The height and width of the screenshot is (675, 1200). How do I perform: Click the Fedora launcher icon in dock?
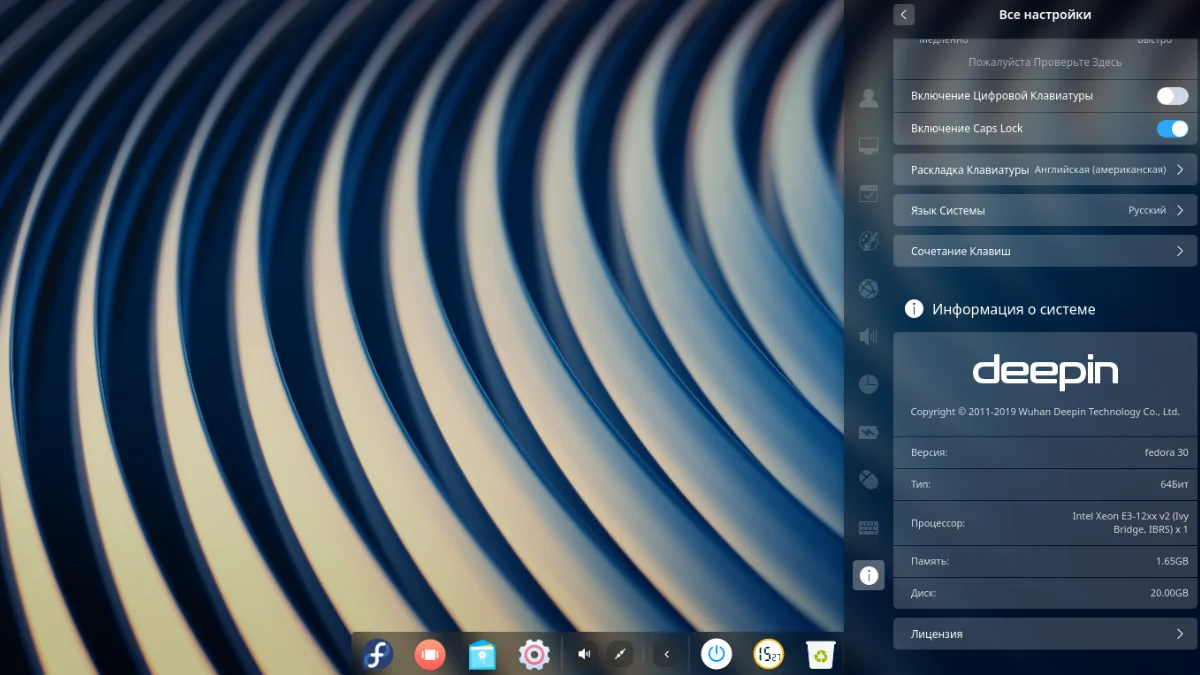point(377,655)
